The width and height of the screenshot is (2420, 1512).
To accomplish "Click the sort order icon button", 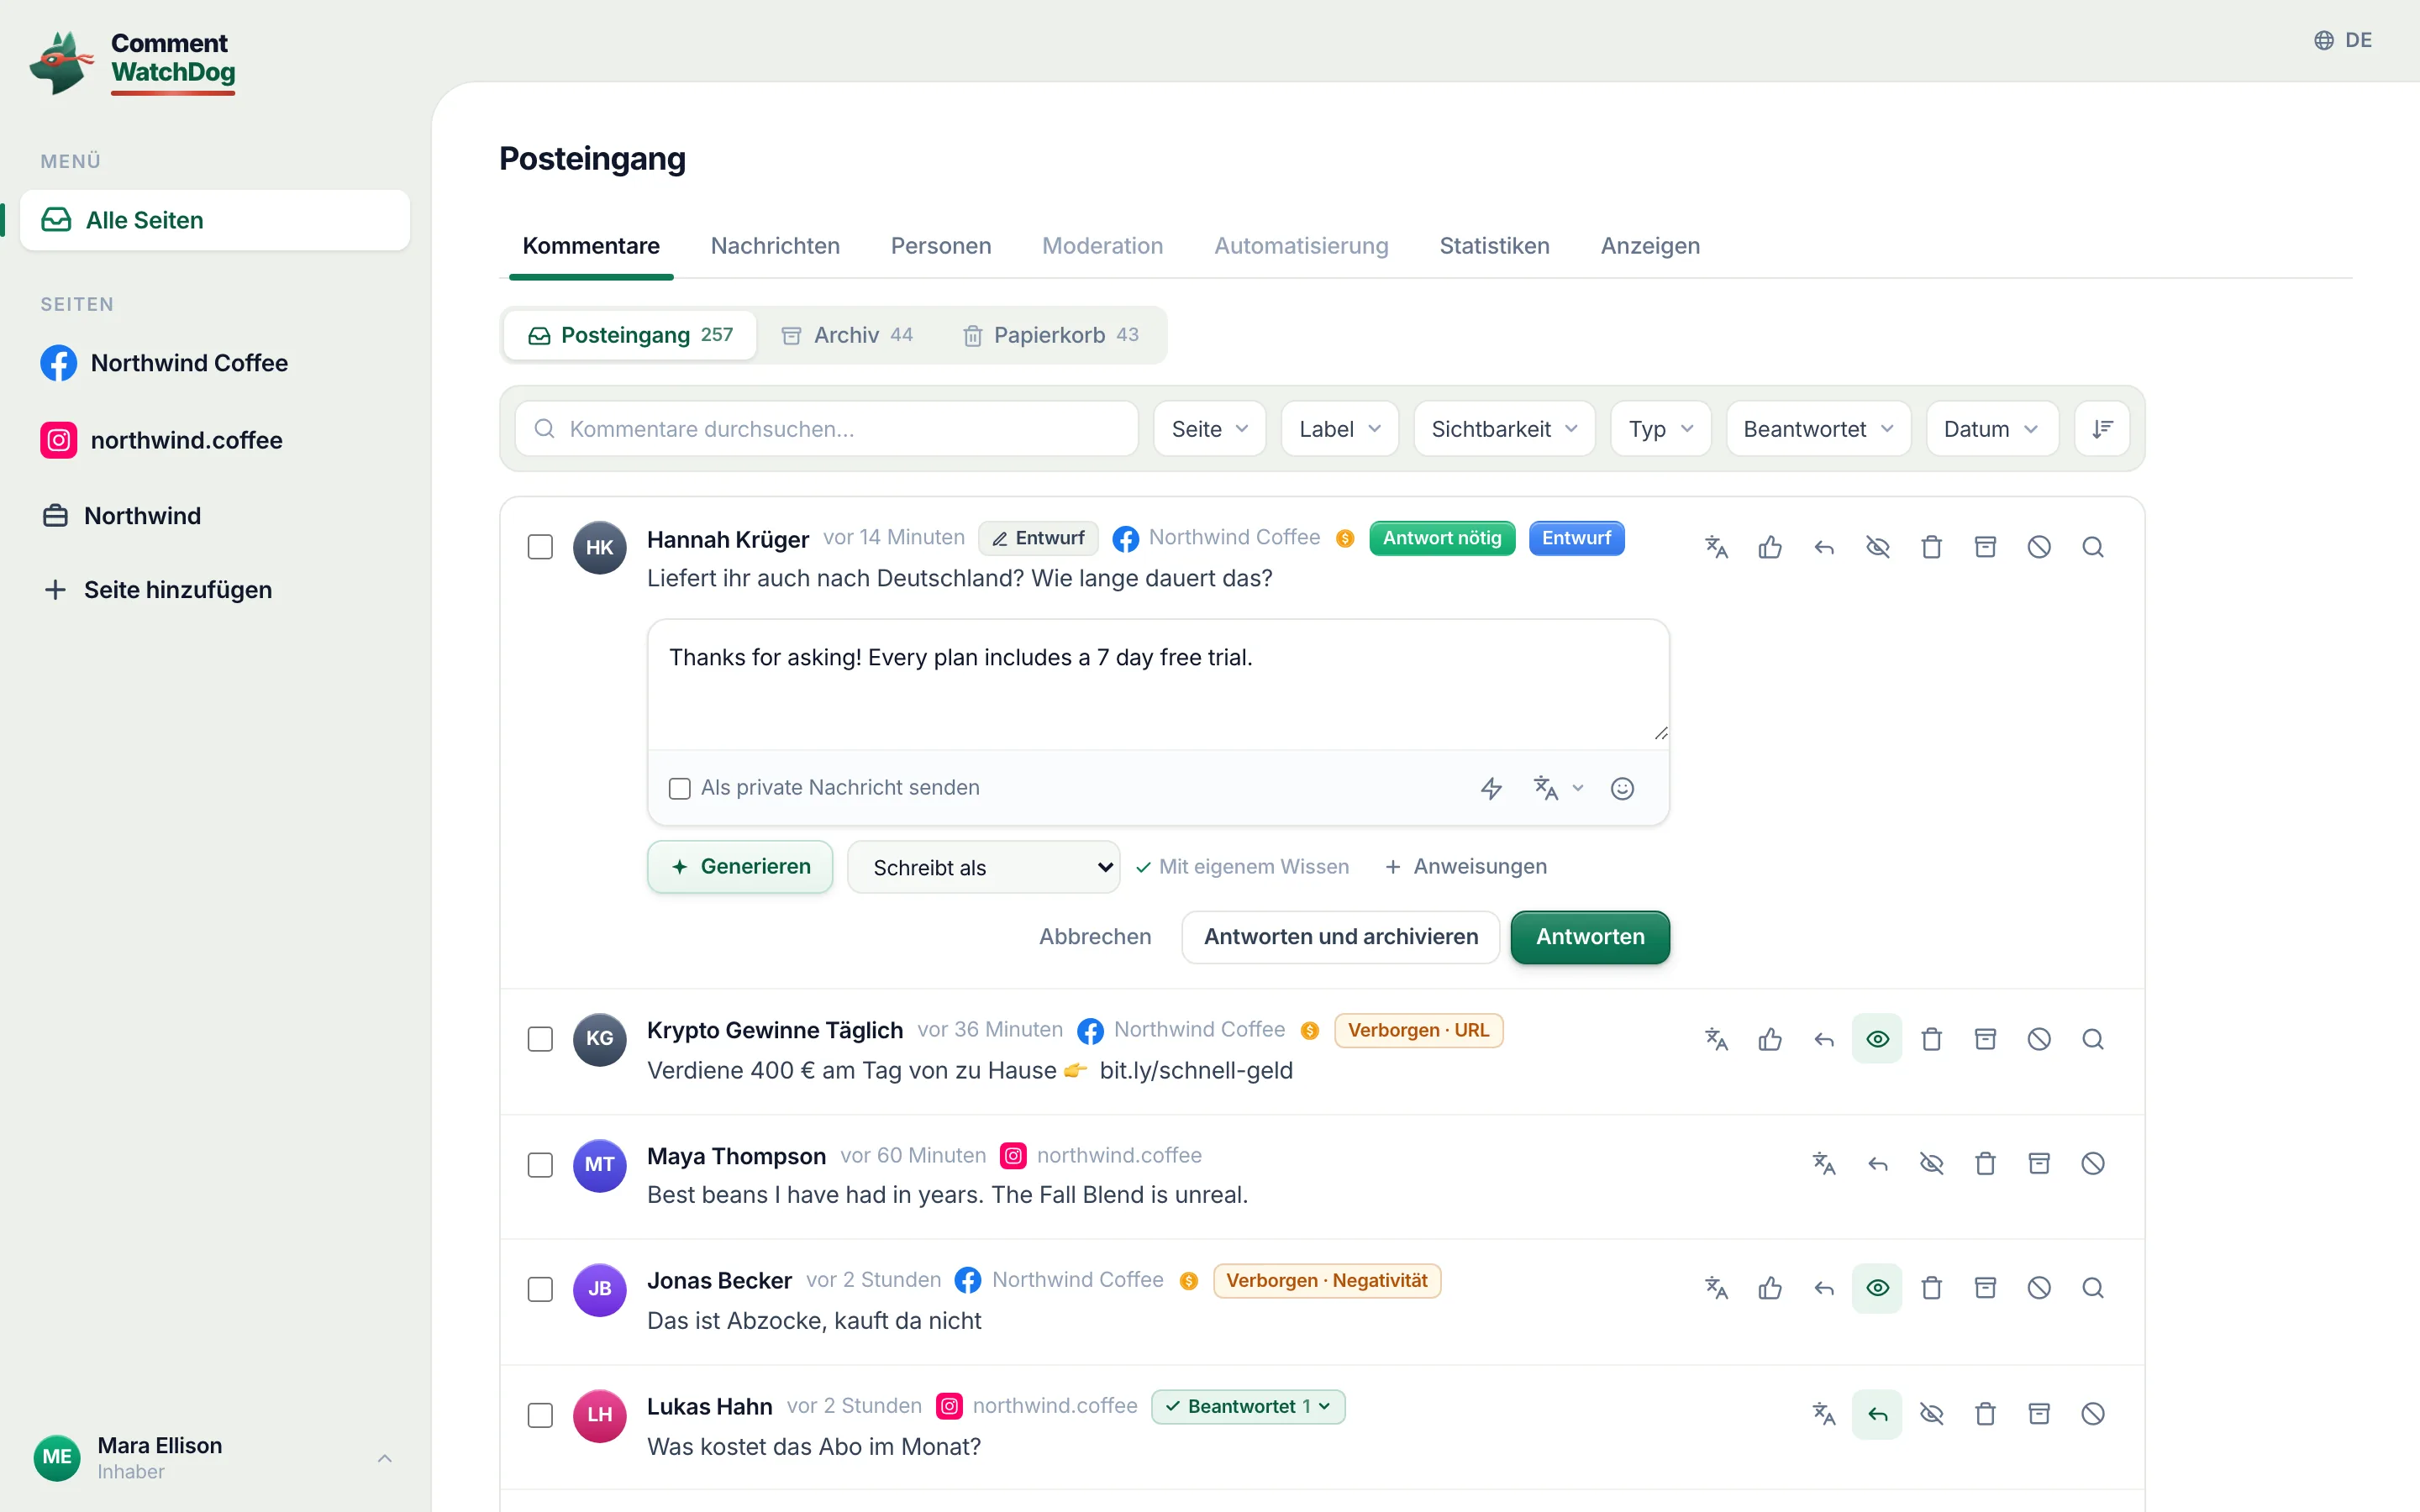I will click(2102, 429).
